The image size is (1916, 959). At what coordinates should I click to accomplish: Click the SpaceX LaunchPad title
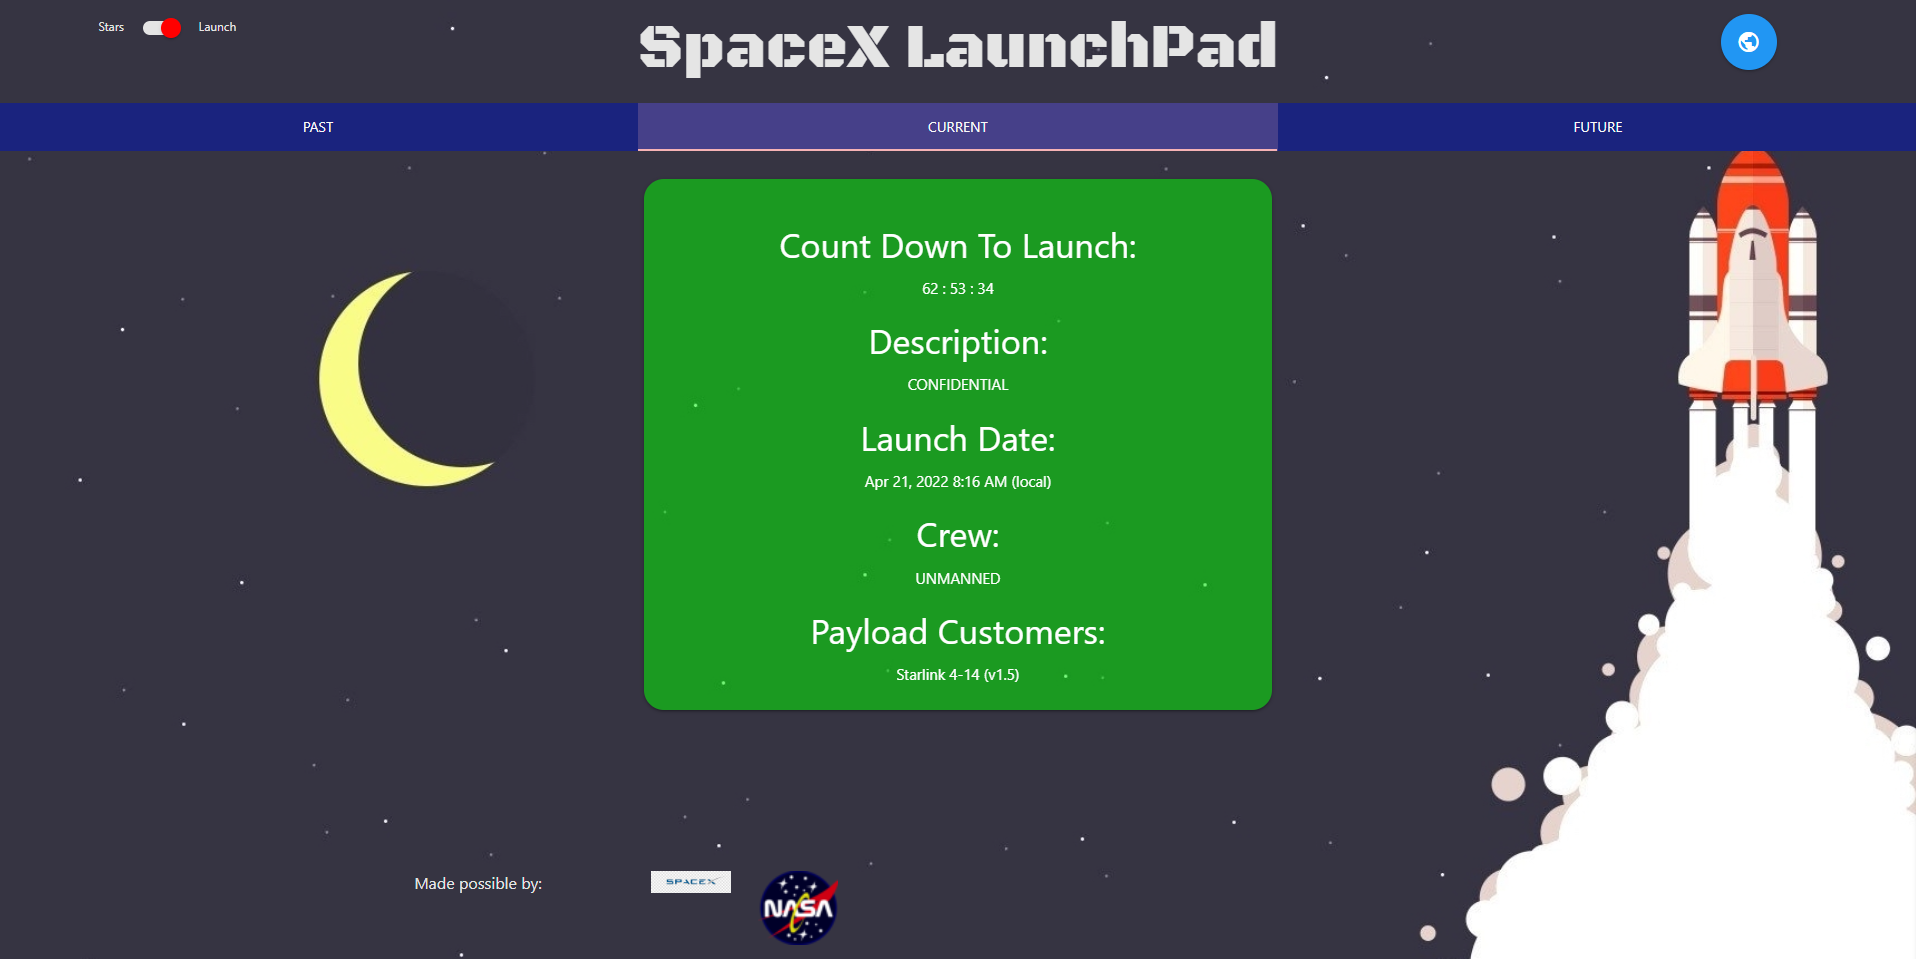tap(957, 47)
